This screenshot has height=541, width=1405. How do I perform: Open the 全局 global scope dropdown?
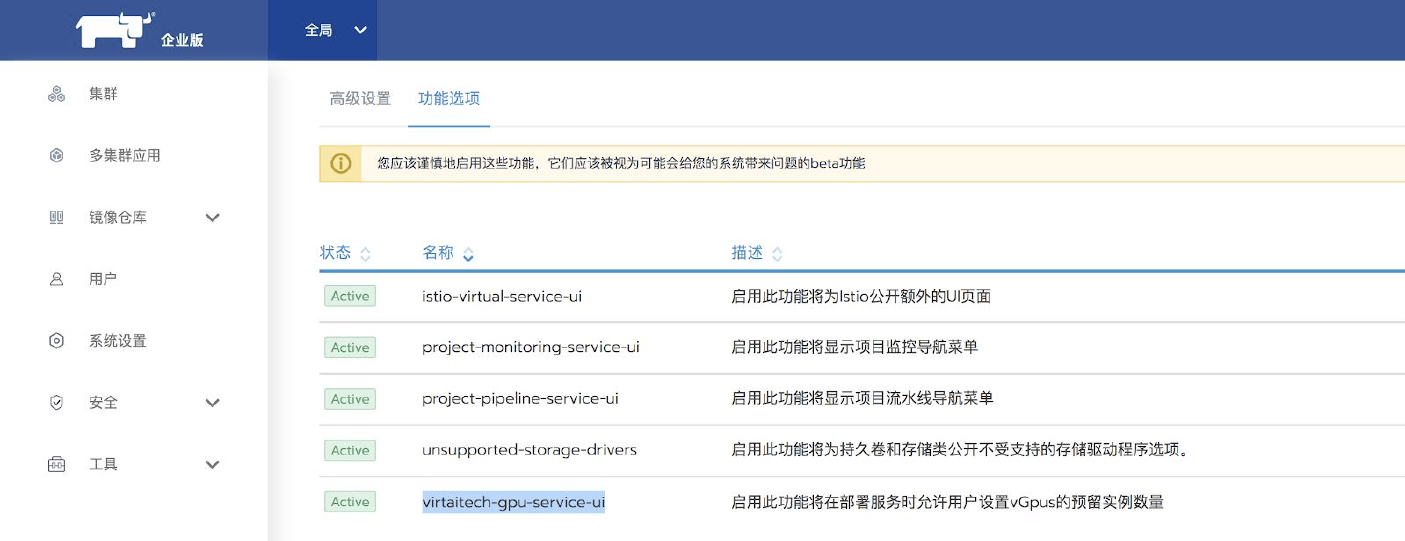[x=335, y=31]
